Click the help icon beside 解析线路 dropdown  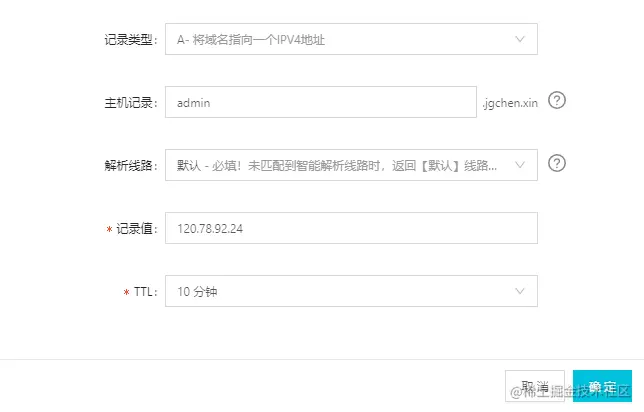coord(557,163)
